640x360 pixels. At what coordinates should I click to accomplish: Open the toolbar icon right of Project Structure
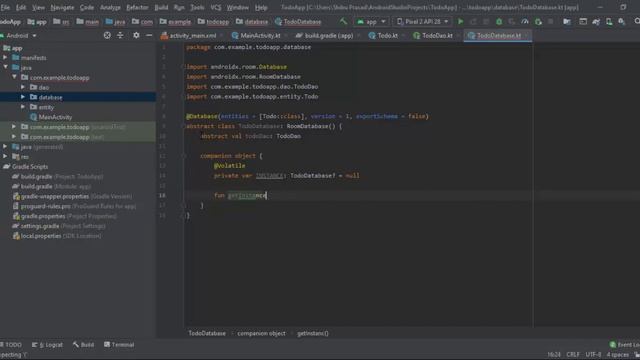tap(583, 21)
